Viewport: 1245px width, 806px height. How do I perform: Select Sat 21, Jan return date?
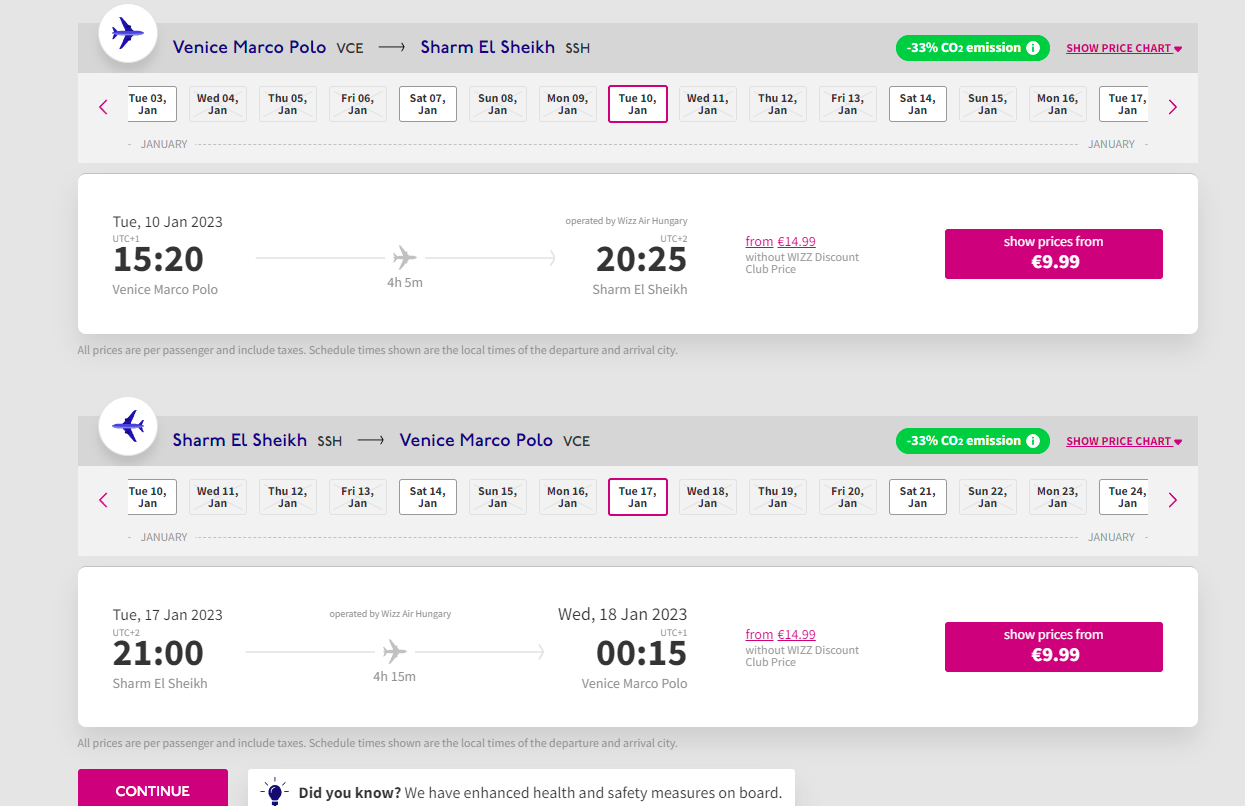918,497
